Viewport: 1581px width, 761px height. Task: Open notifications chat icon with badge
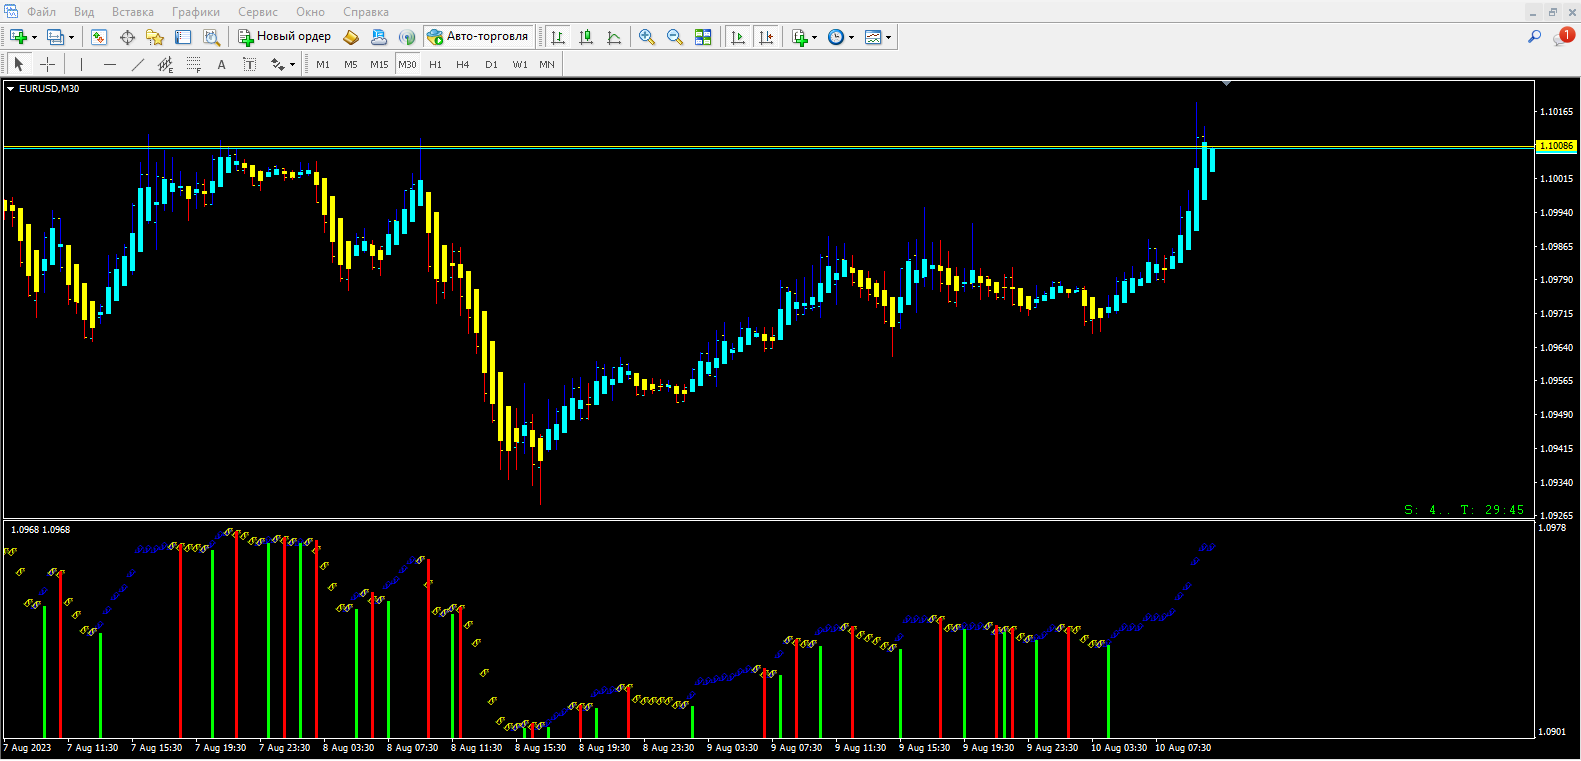[x=1563, y=37]
